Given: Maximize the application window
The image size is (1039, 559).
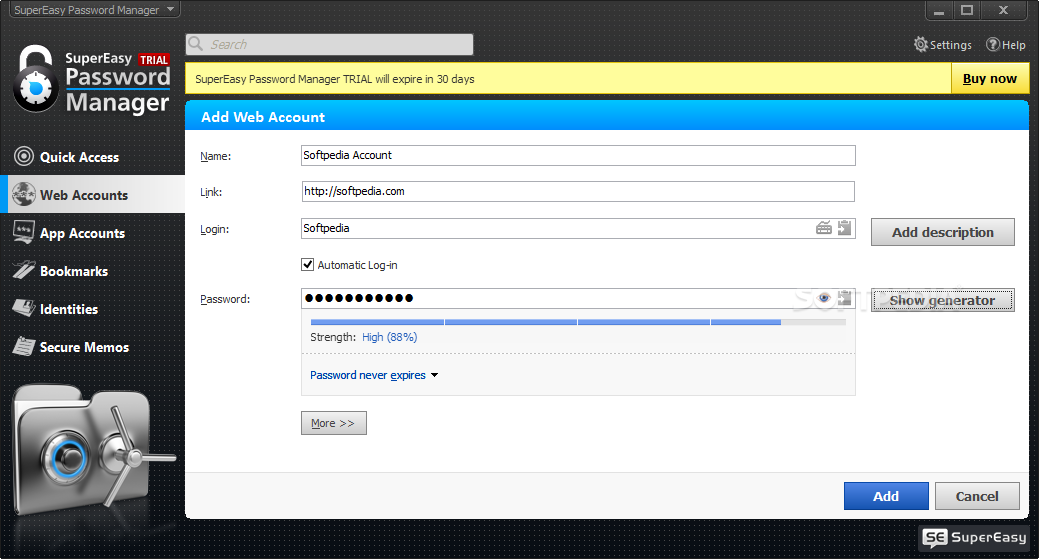Looking at the screenshot, I should [967, 10].
